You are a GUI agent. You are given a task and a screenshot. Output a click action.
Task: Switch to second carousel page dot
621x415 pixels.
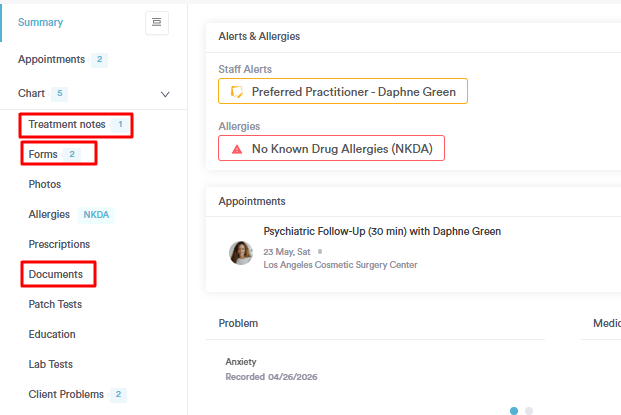point(529,410)
